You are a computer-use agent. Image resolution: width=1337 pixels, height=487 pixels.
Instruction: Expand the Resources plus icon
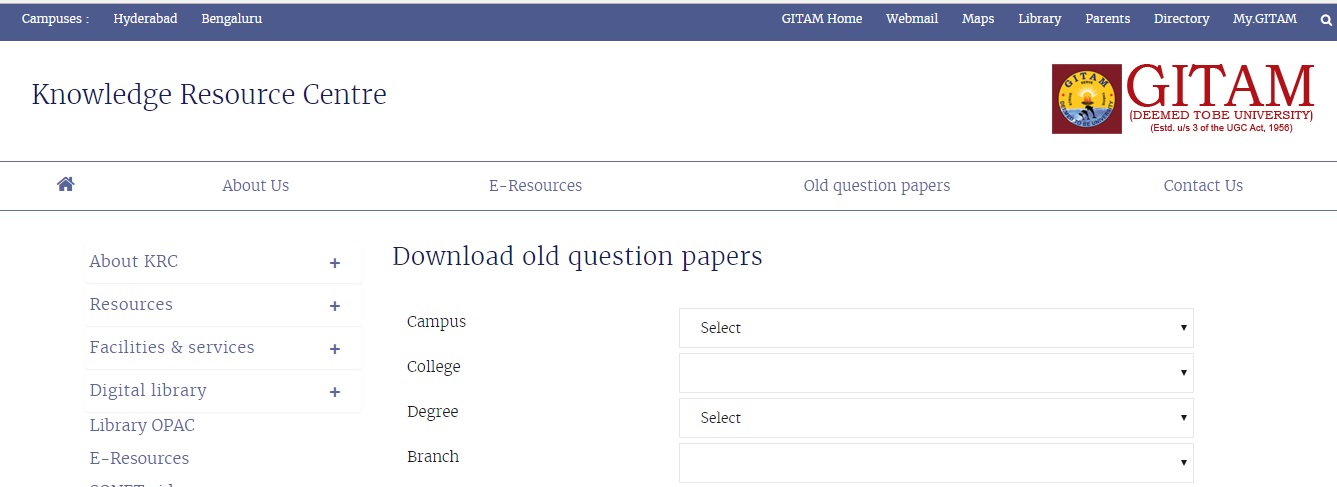coord(335,306)
